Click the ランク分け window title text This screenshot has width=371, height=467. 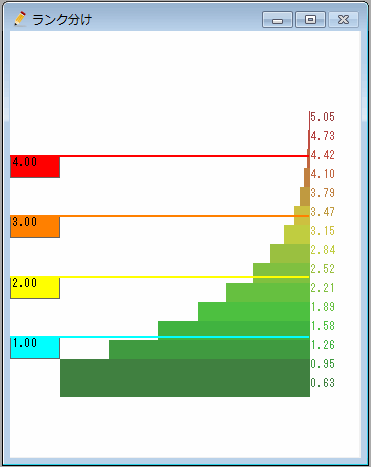pos(62,20)
